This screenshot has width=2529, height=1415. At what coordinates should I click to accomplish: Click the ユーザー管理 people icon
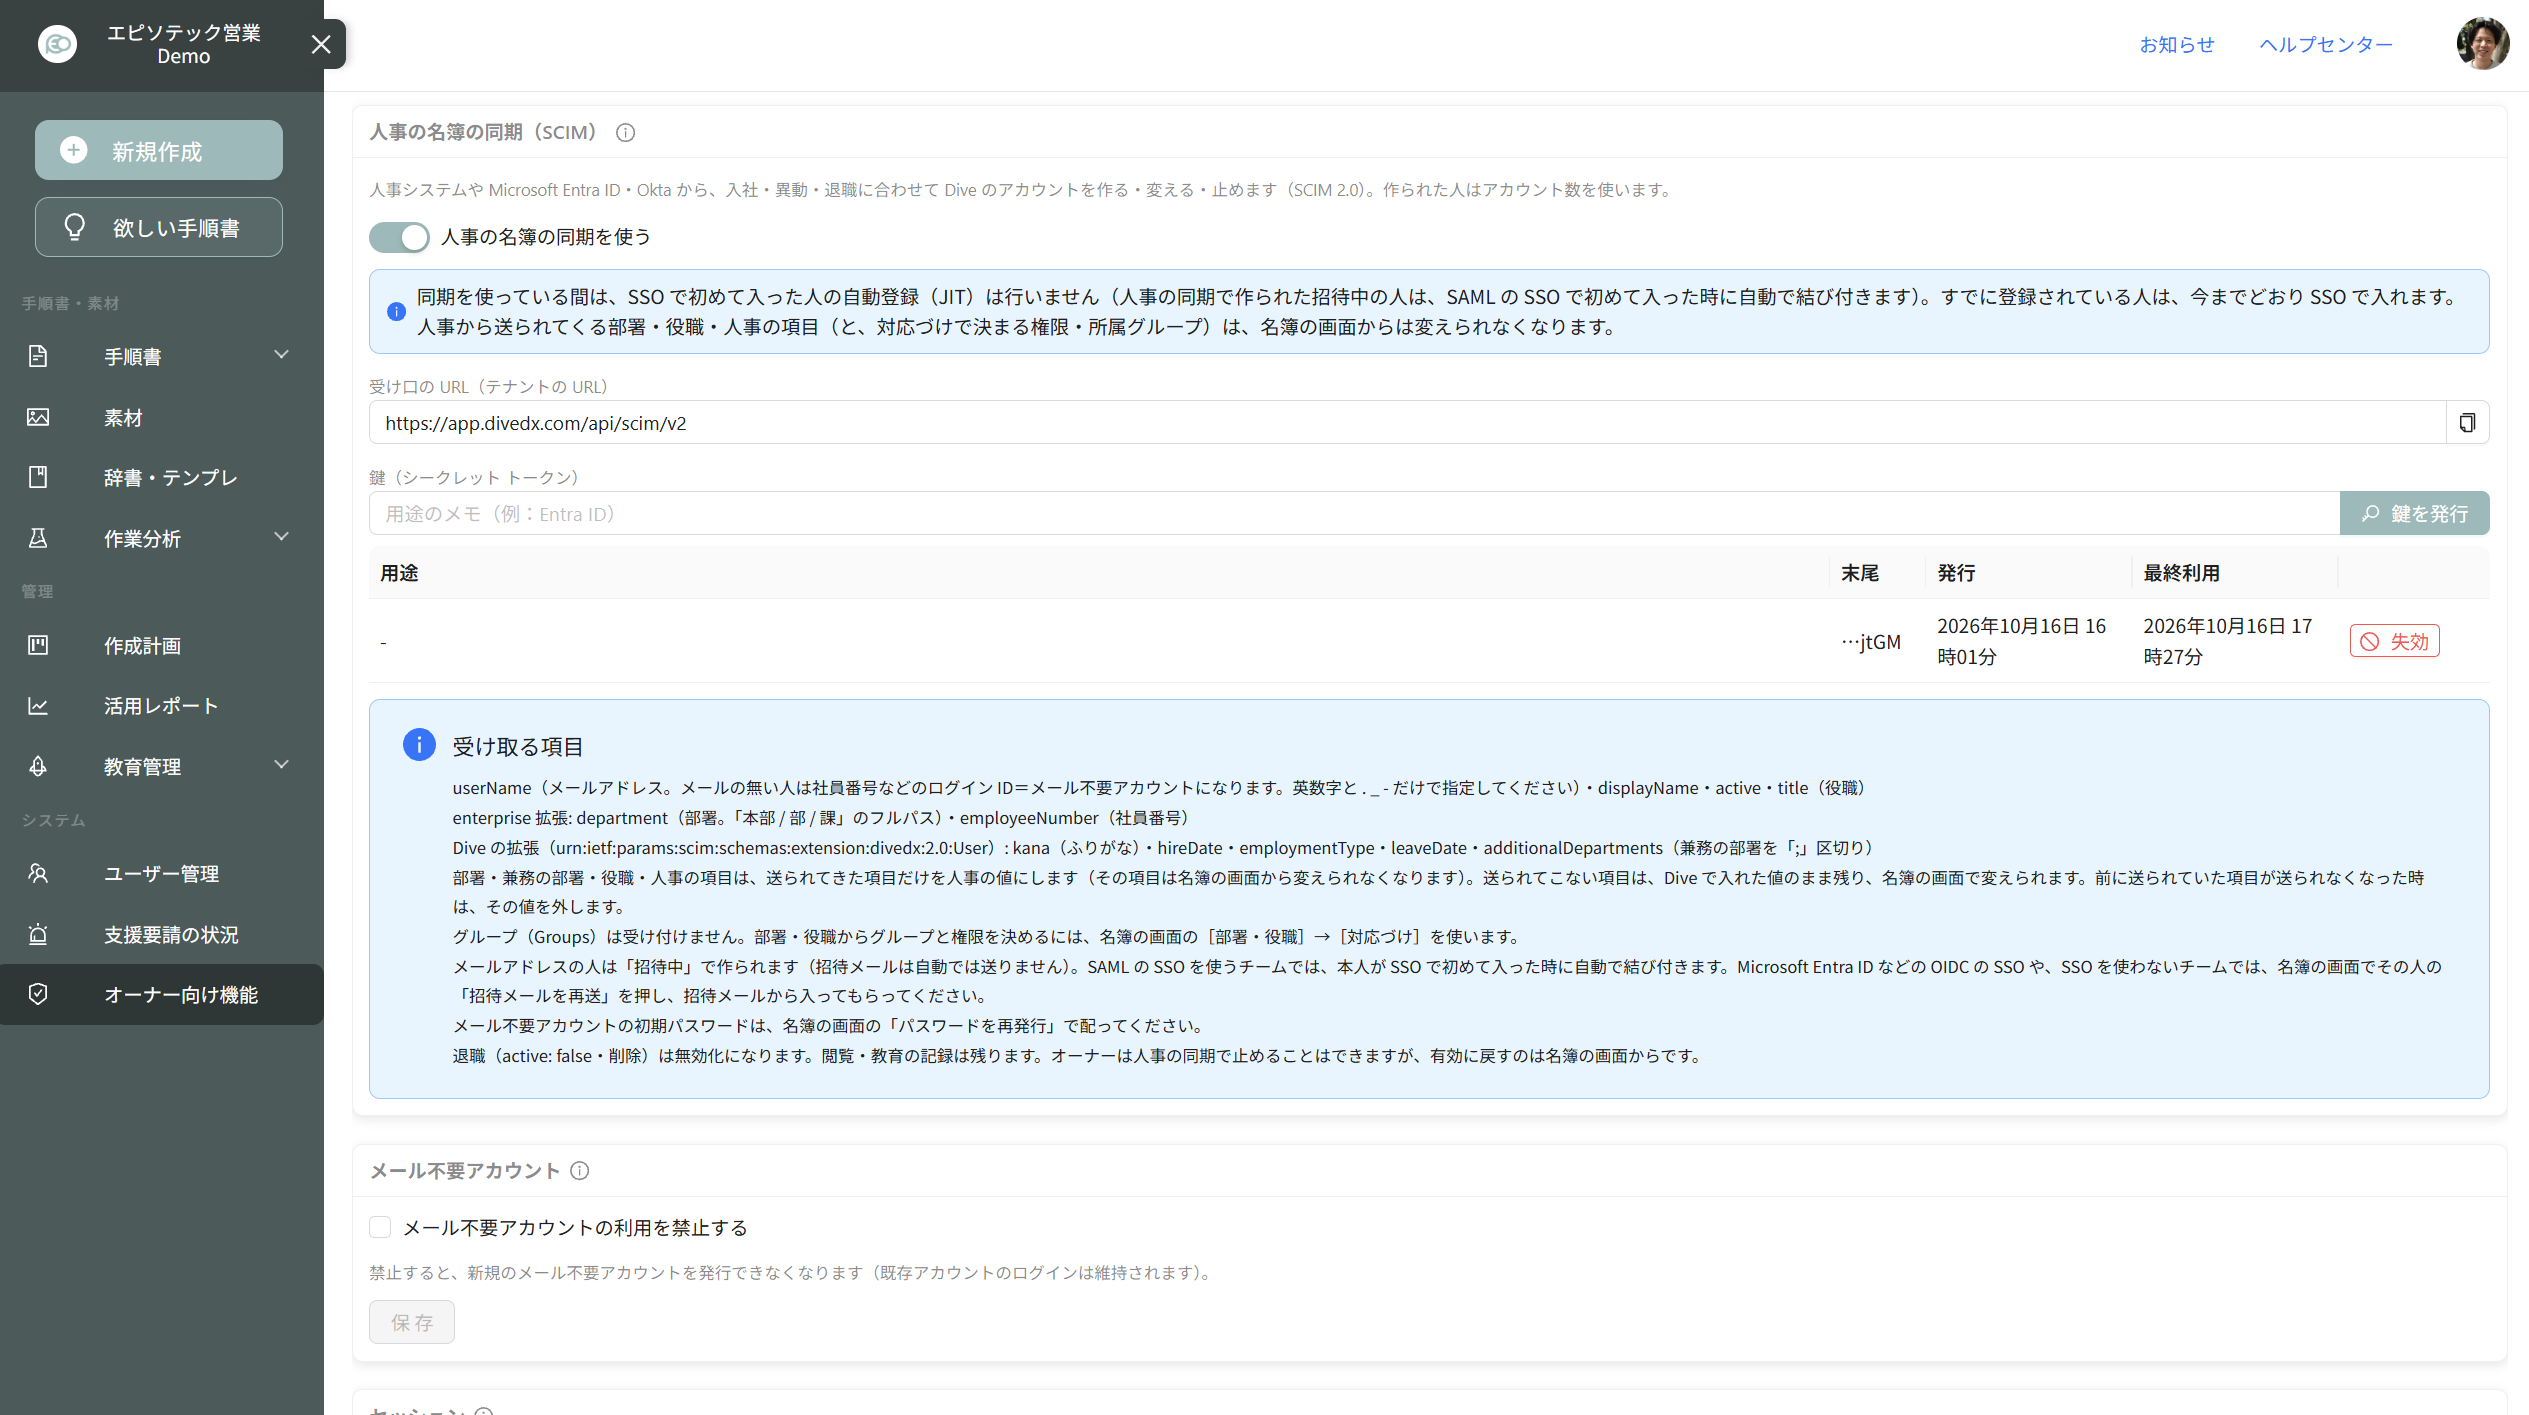(38, 873)
